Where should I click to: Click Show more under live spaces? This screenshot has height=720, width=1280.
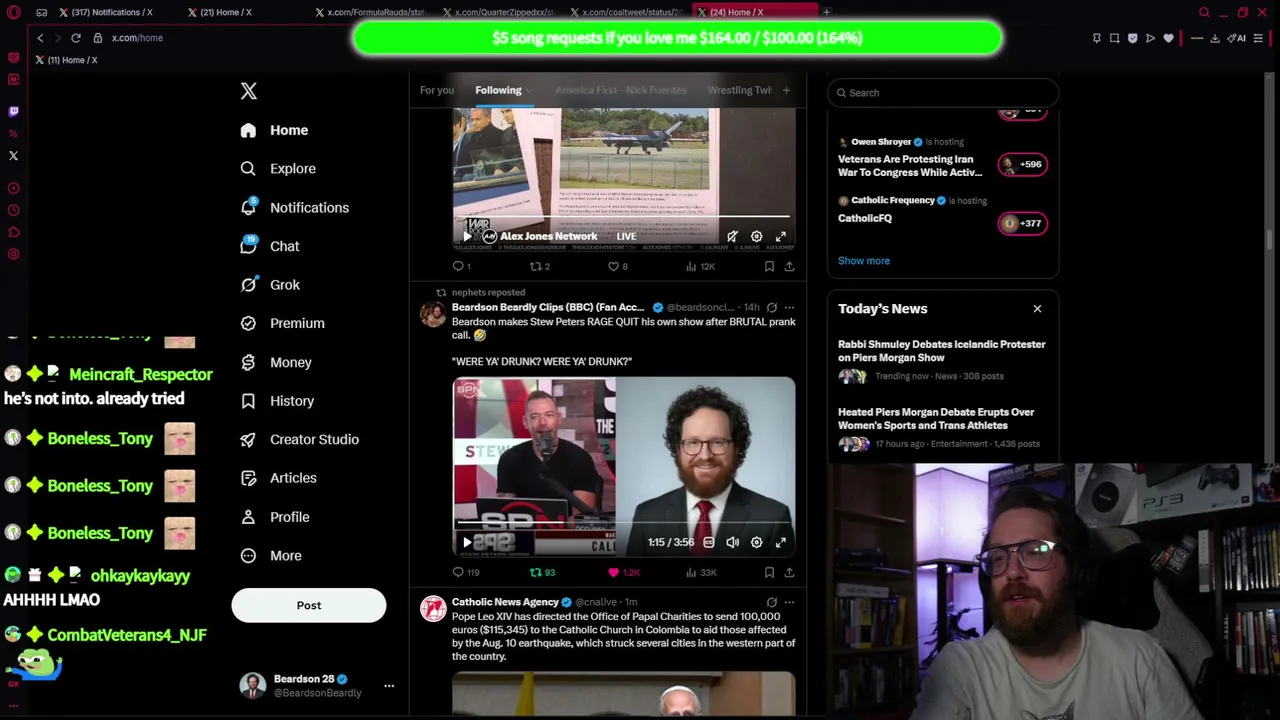[864, 261]
